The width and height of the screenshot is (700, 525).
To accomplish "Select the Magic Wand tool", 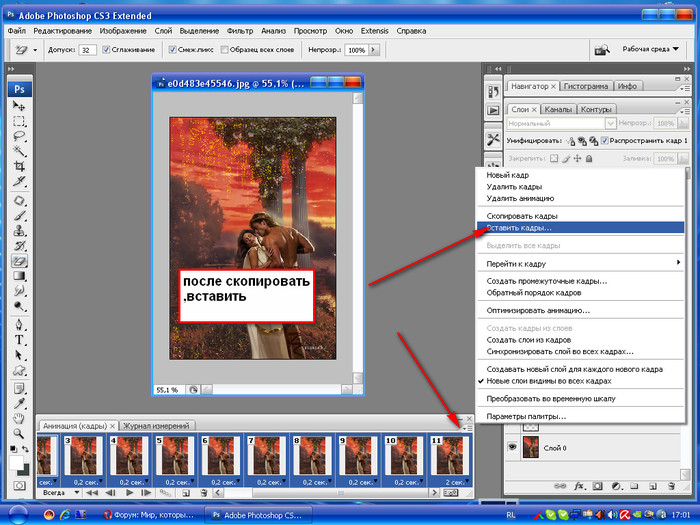I will point(19,151).
